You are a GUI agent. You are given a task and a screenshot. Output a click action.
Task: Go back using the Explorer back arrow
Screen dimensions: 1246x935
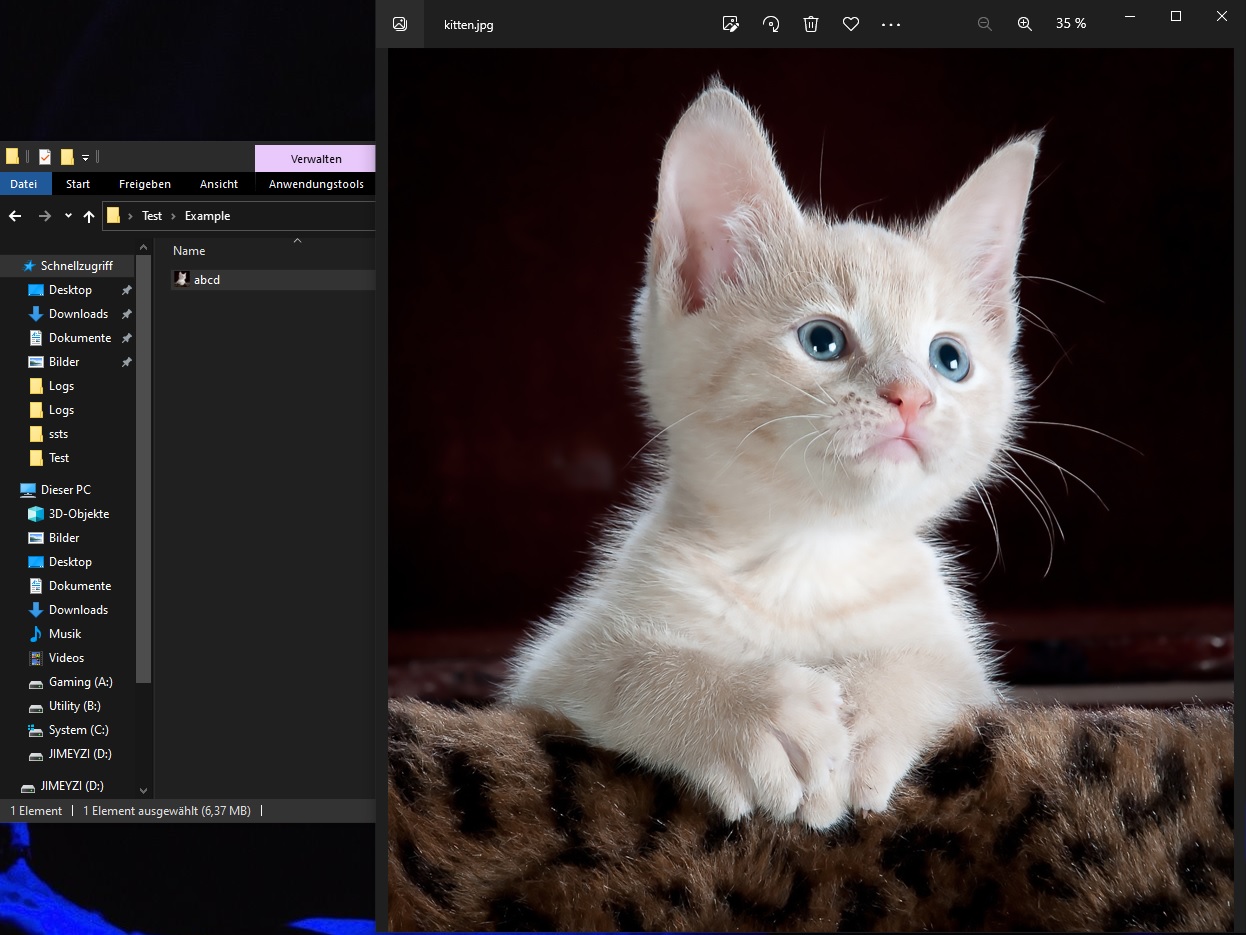[15, 216]
